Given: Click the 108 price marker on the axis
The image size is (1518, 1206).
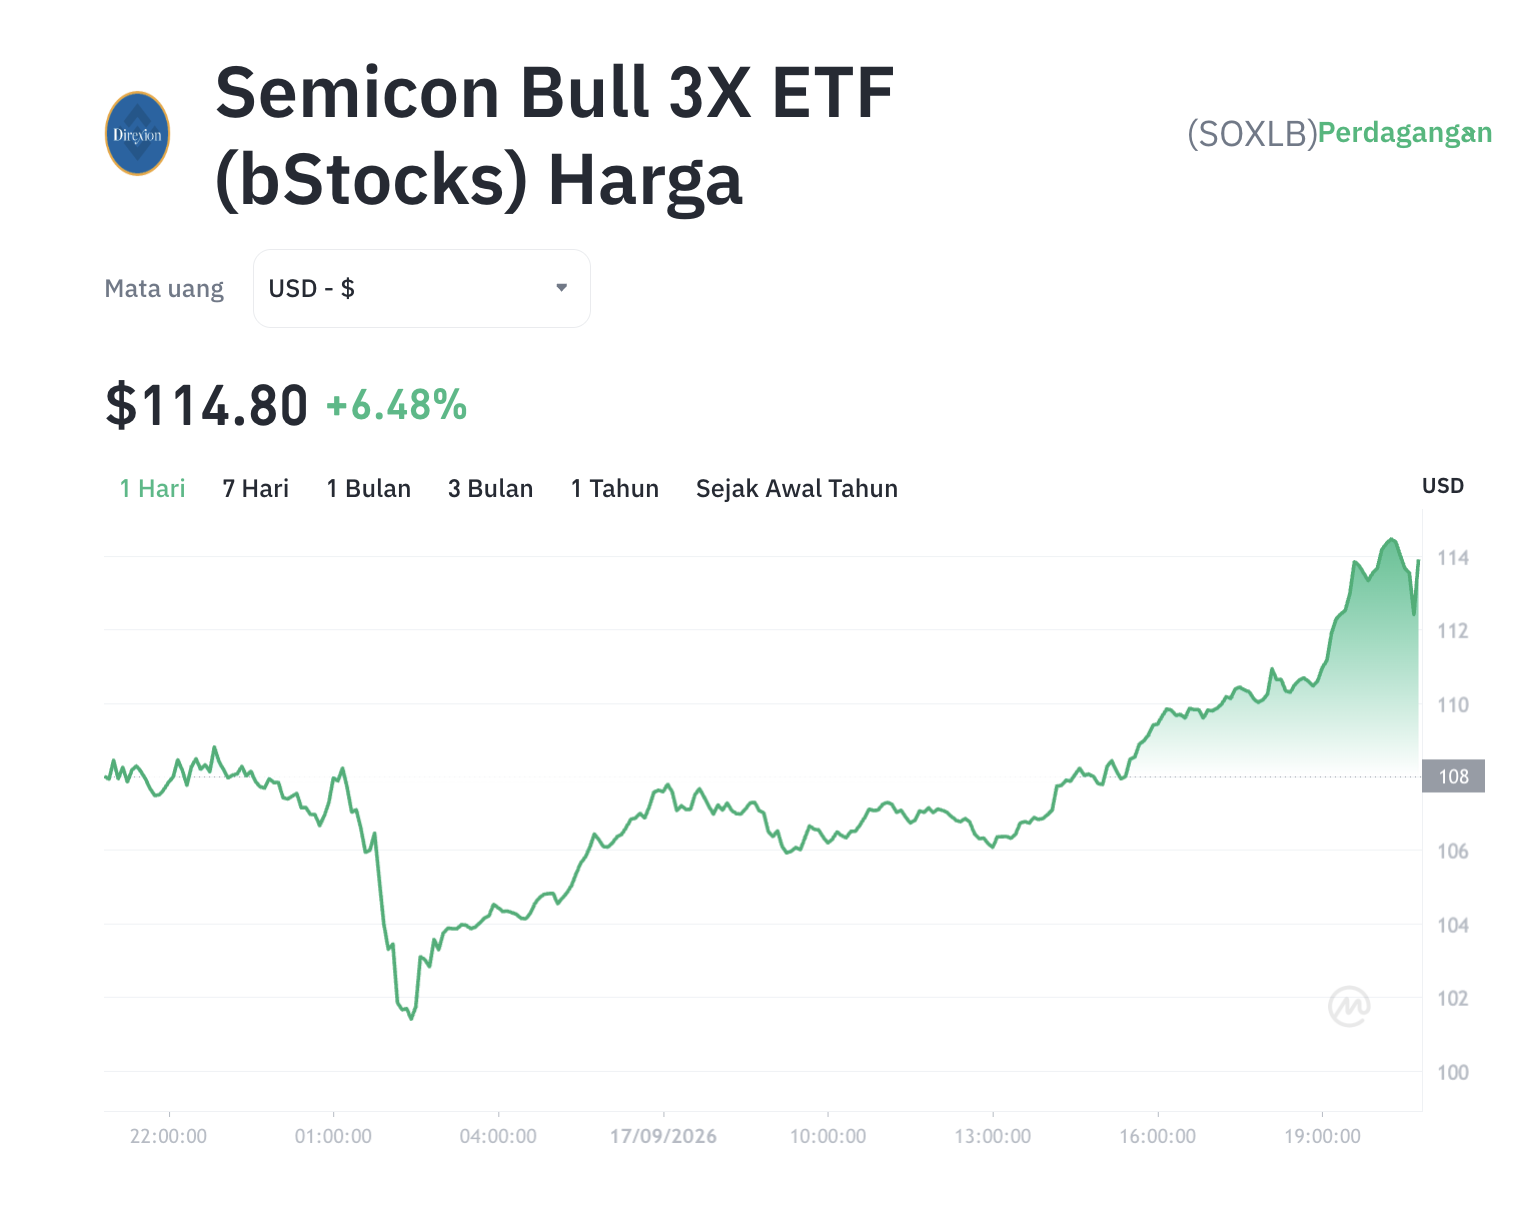Looking at the screenshot, I should click(x=1453, y=776).
